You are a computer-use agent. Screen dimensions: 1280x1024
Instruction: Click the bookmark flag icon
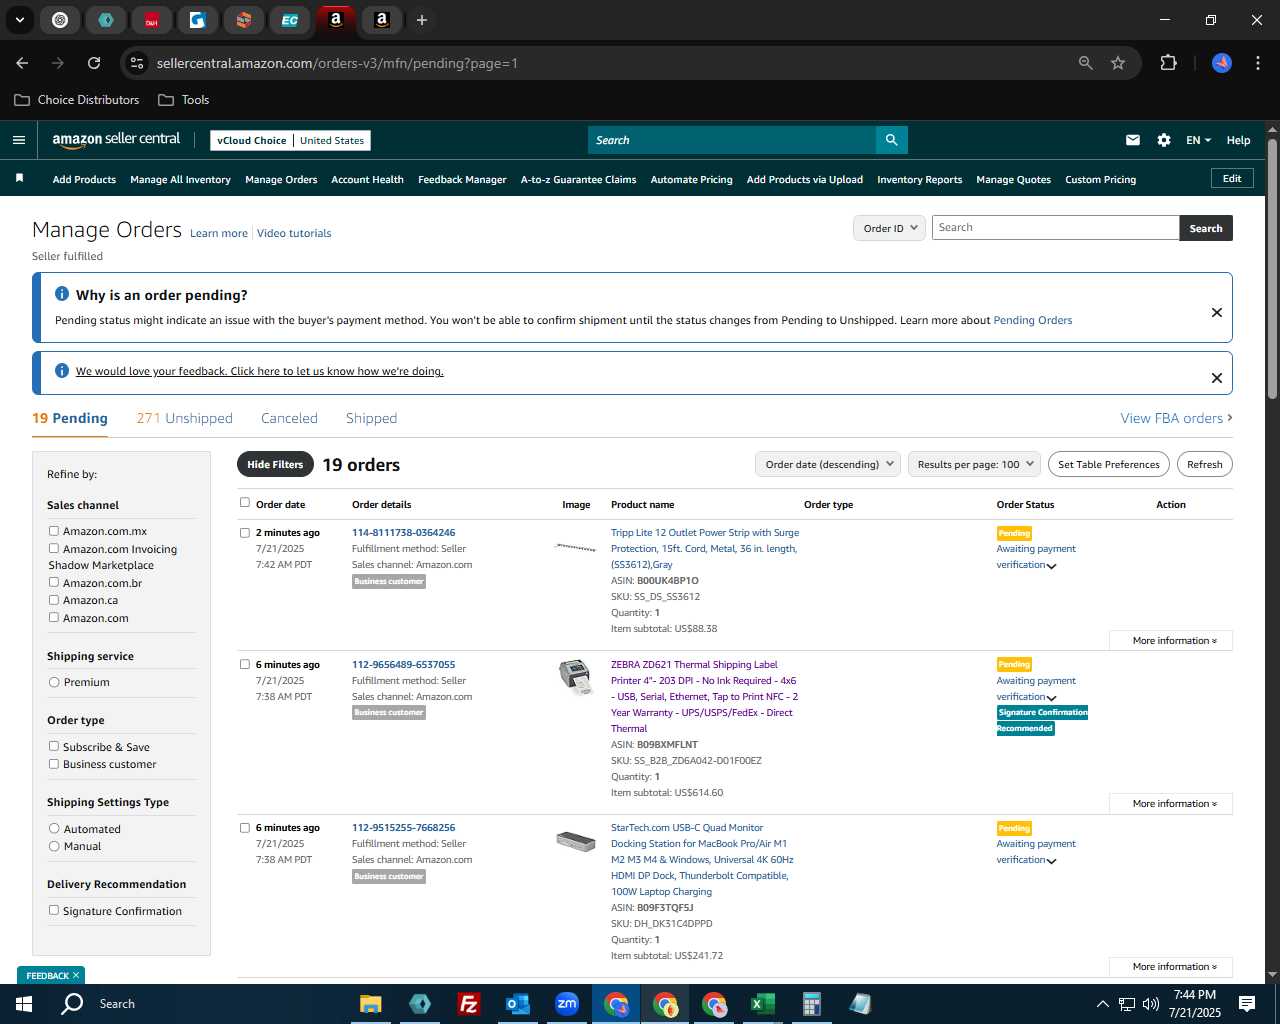tap(19, 179)
